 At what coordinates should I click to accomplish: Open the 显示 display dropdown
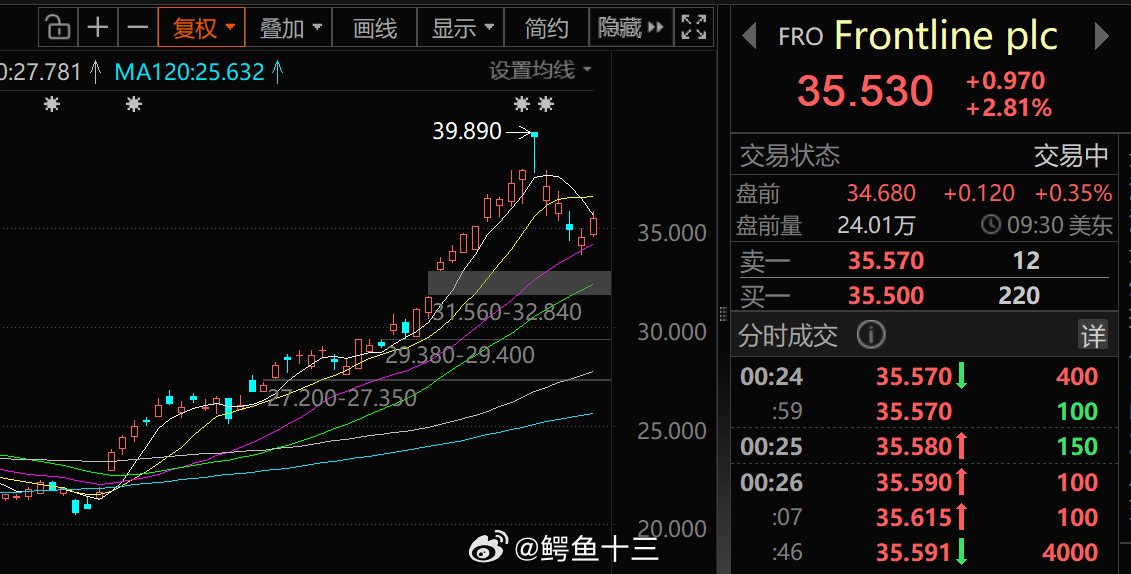(460, 28)
